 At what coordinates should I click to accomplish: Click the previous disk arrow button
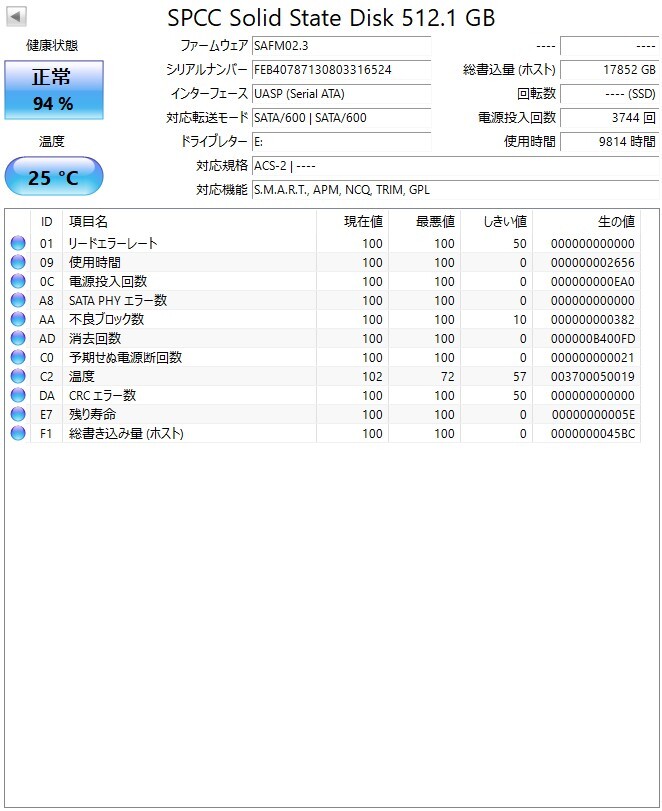coord(16,17)
